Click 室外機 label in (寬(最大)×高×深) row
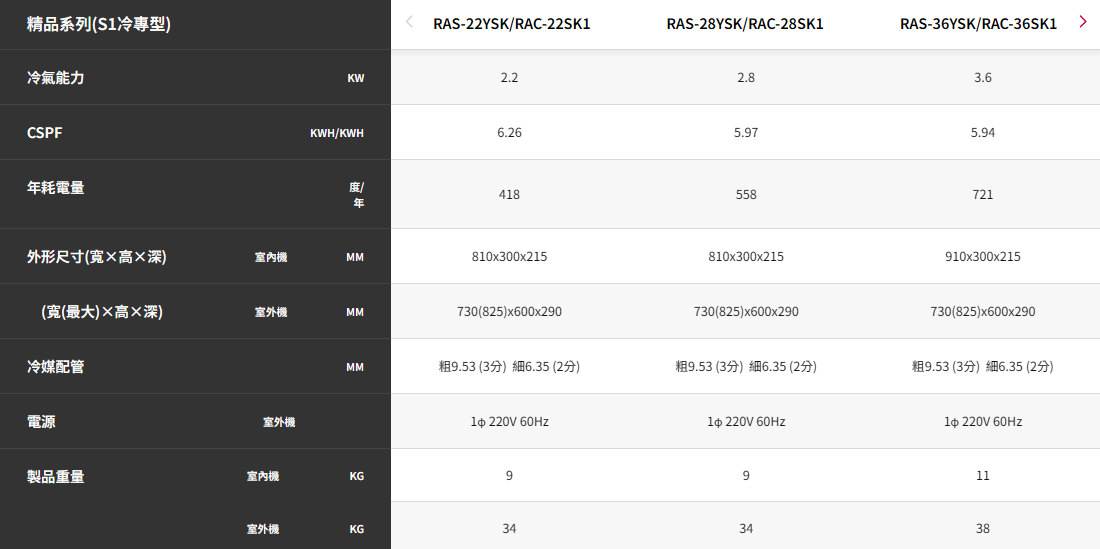This screenshot has width=1100, height=549. pos(271,312)
